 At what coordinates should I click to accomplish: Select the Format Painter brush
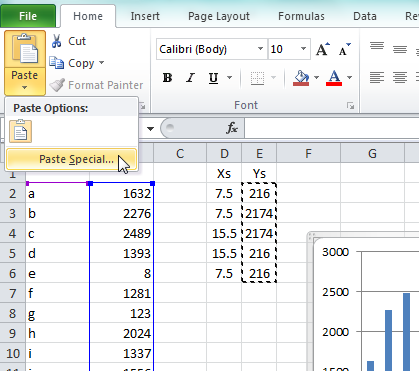click(x=57, y=85)
